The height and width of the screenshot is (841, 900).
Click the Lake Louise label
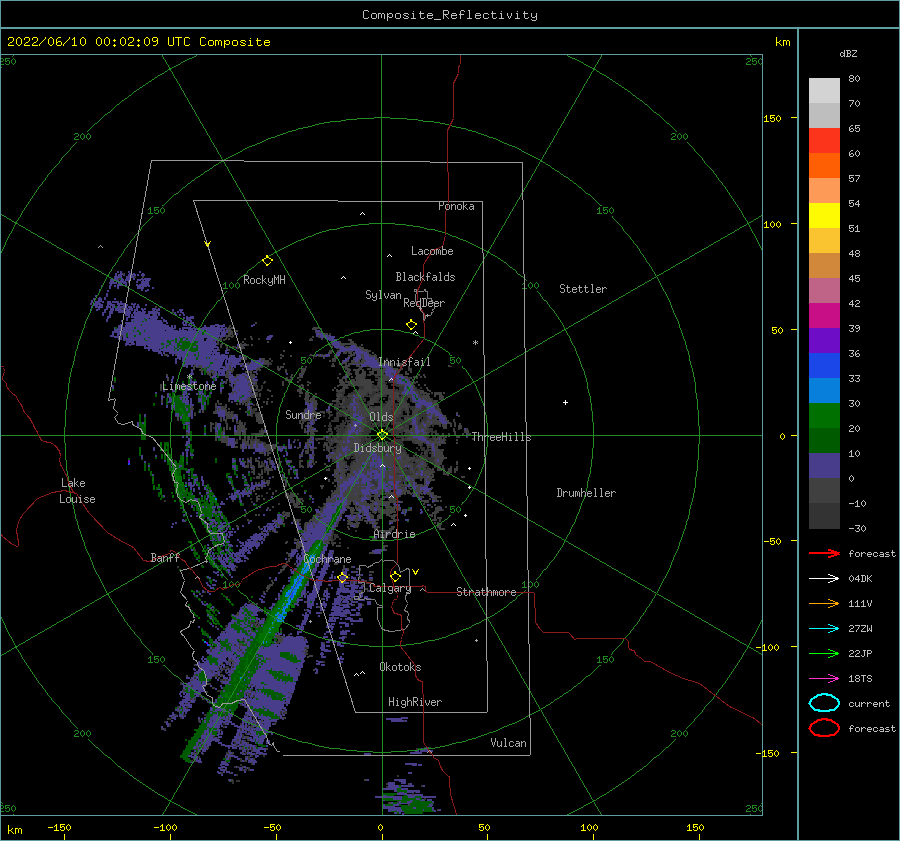(x=77, y=491)
